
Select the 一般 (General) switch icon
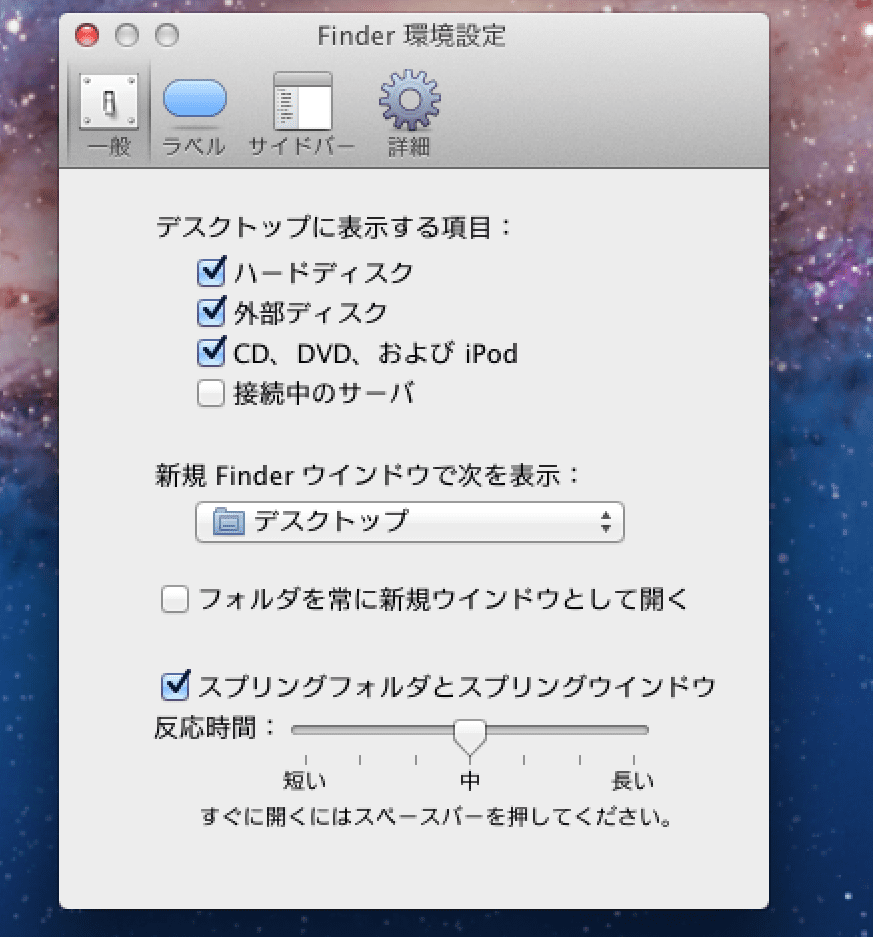pos(109,102)
